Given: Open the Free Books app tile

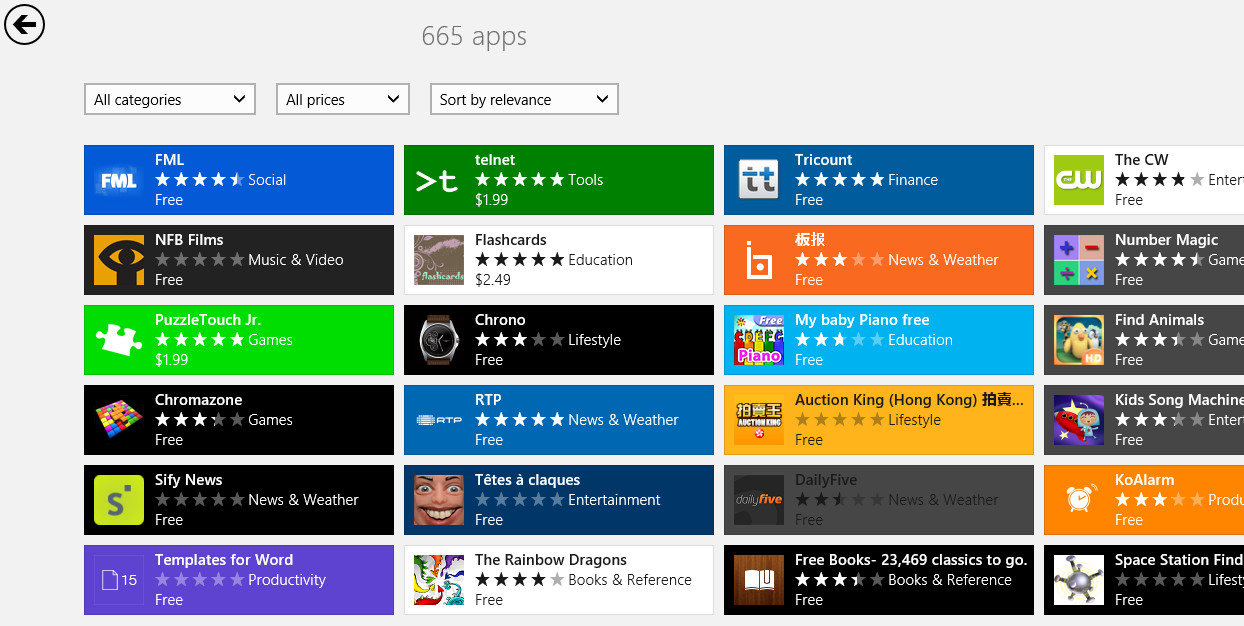Looking at the screenshot, I should [x=878, y=580].
